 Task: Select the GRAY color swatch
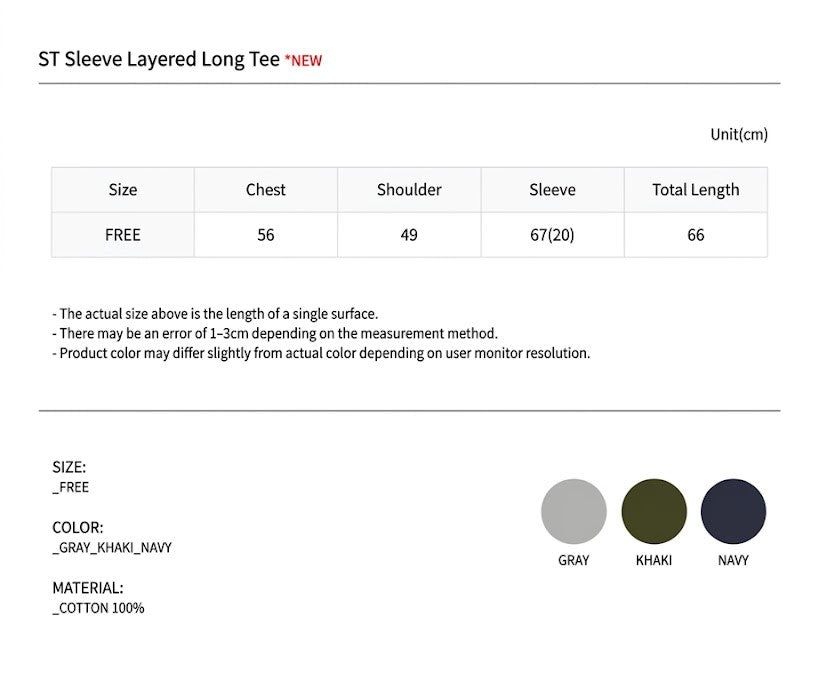(x=574, y=511)
